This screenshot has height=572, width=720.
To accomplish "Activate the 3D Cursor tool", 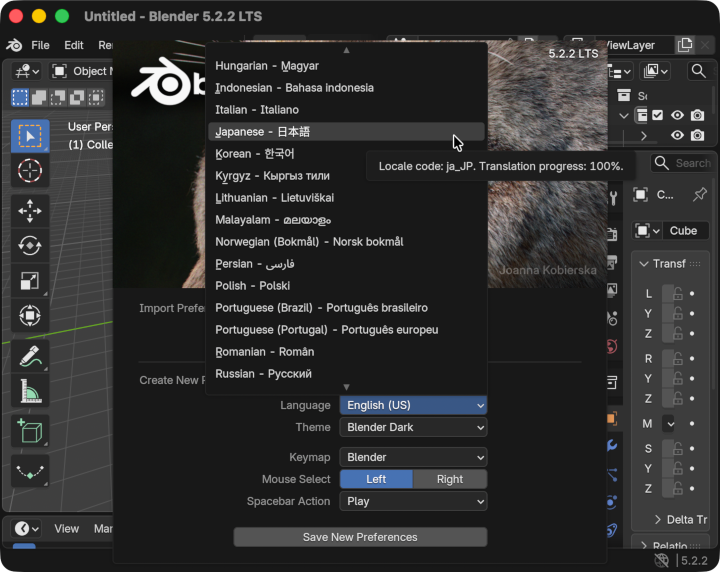I will (30, 171).
